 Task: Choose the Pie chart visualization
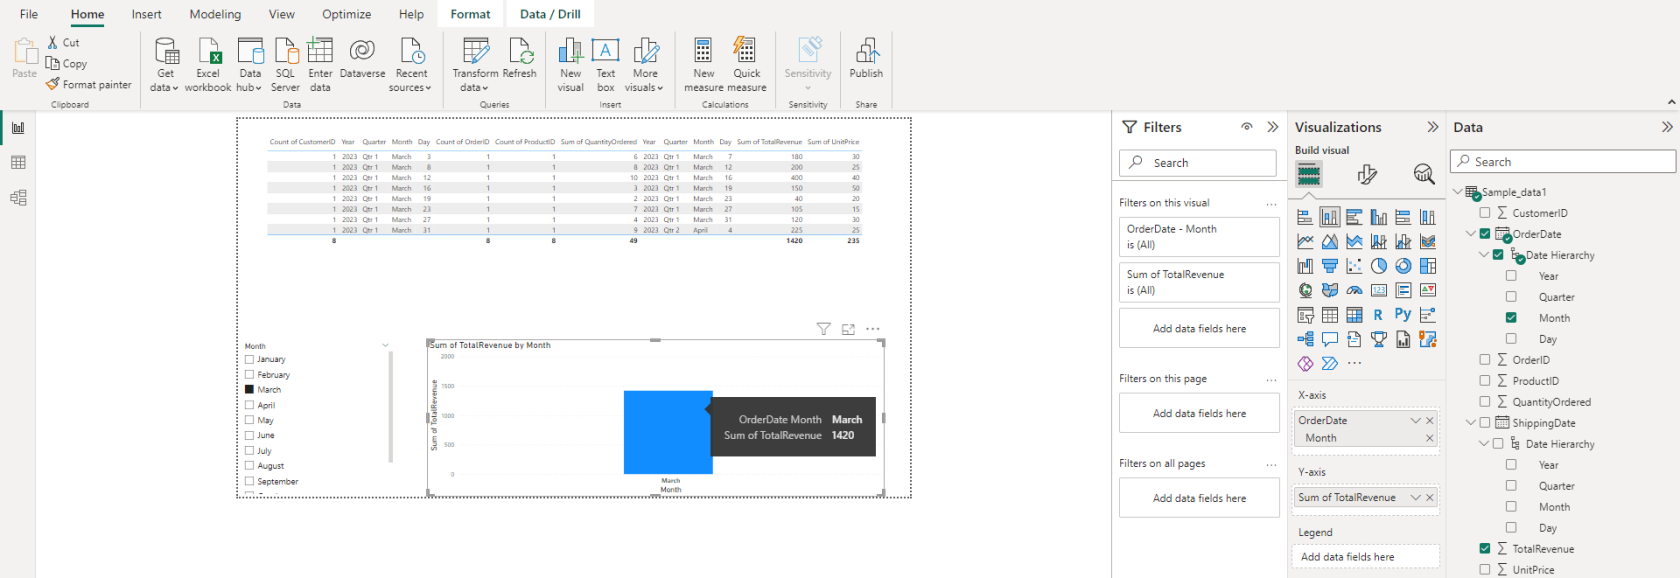pyautogui.click(x=1379, y=266)
